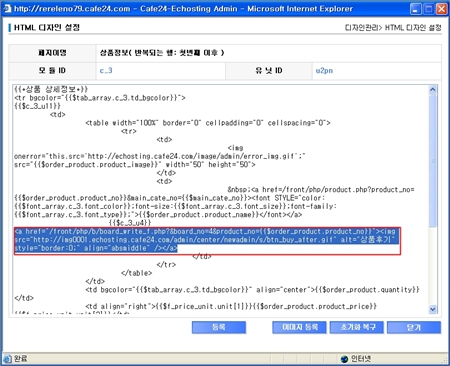Click the onerror="this.src= code line
Image resolution: width=450 pixels, height=366 pixels.
coord(159,156)
